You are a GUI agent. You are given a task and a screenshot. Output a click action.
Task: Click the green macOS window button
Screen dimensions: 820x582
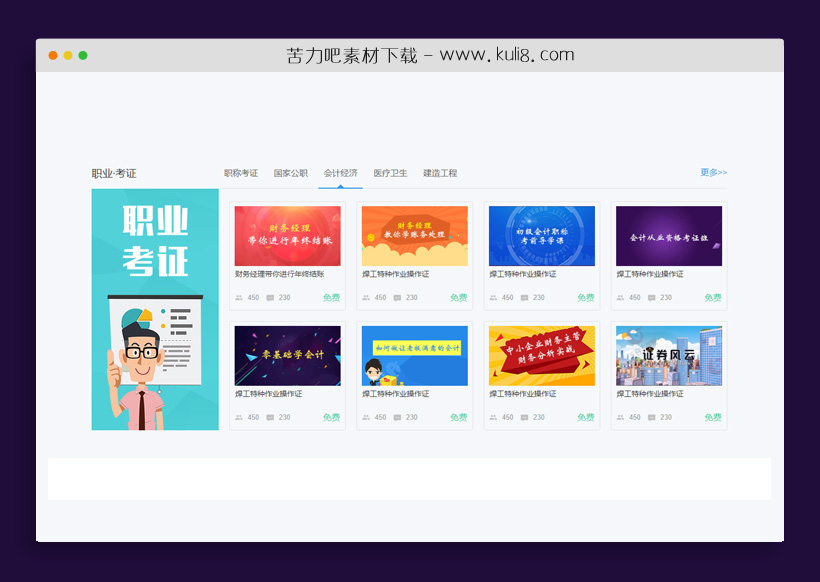click(x=83, y=55)
